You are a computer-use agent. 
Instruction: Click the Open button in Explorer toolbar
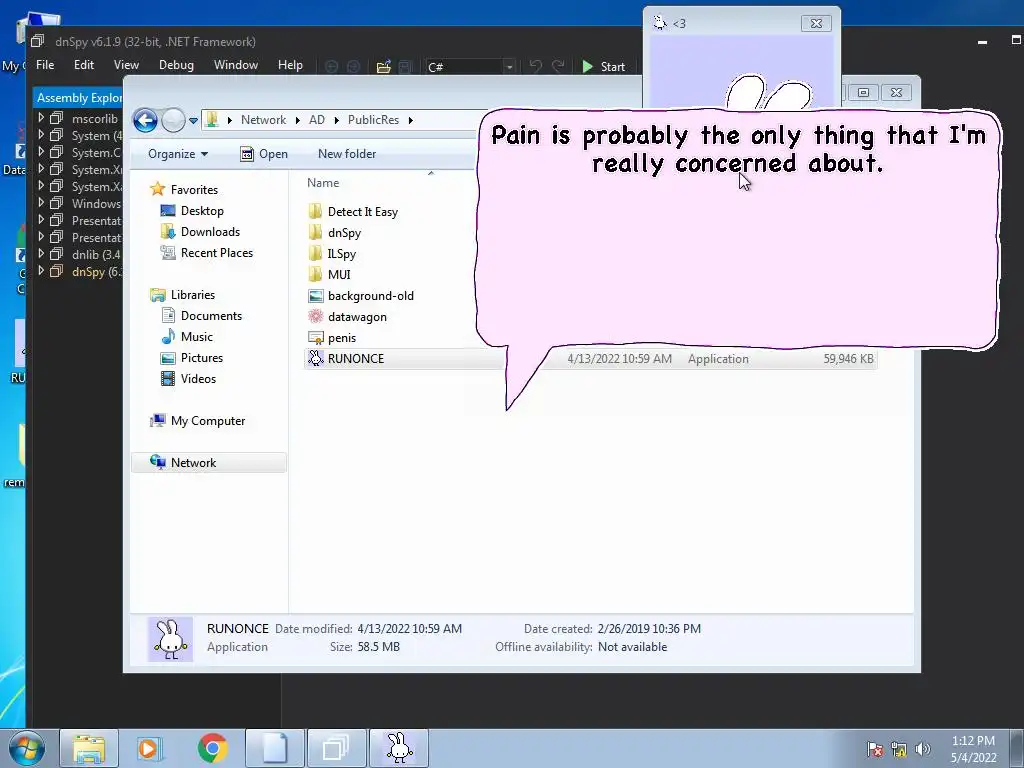[x=264, y=154]
